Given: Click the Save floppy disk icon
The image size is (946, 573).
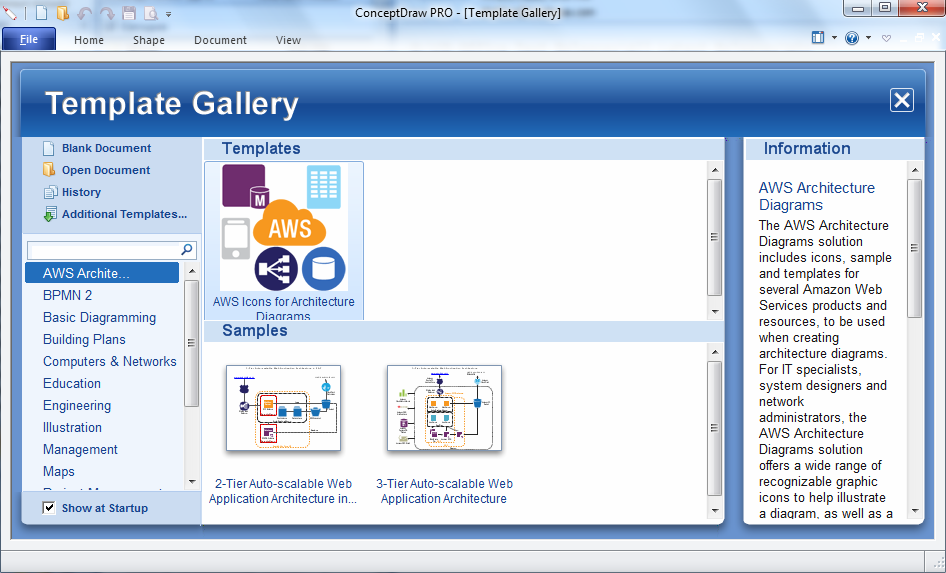Looking at the screenshot, I should pyautogui.click(x=129, y=13).
